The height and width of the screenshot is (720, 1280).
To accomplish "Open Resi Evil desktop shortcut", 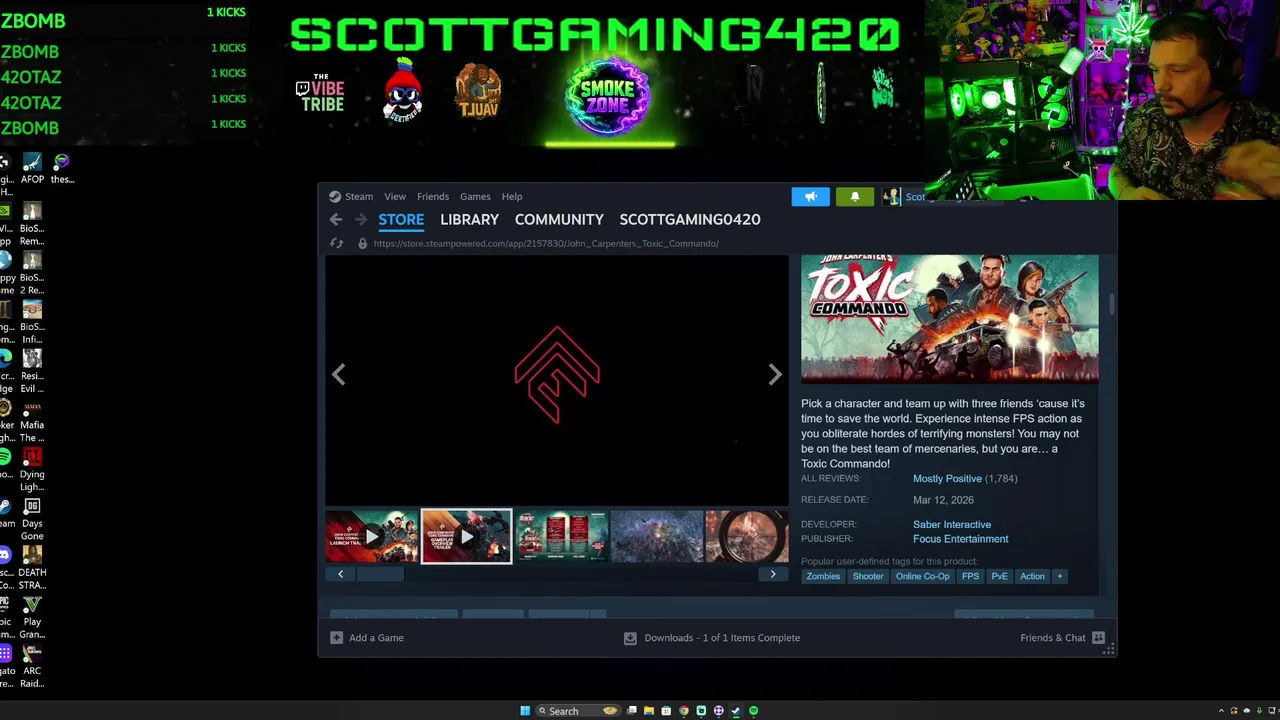I will tap(32, 370).
